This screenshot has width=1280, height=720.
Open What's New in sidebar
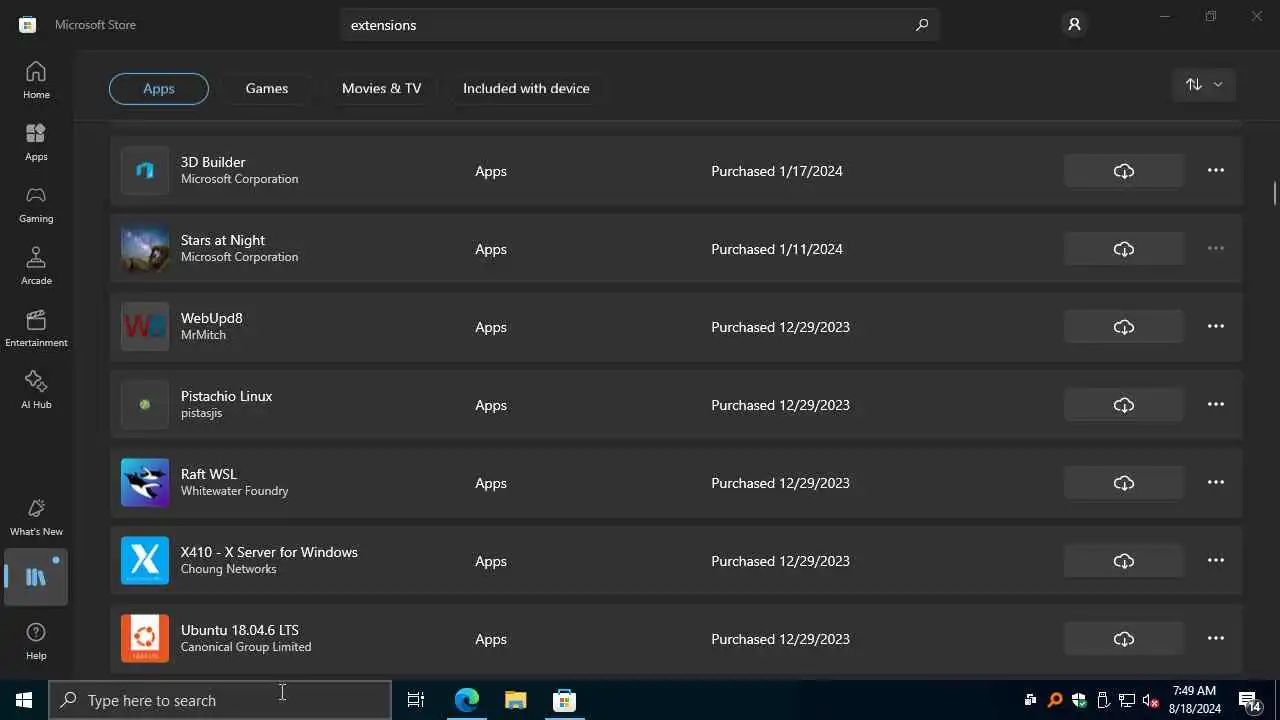click(36, 517)
